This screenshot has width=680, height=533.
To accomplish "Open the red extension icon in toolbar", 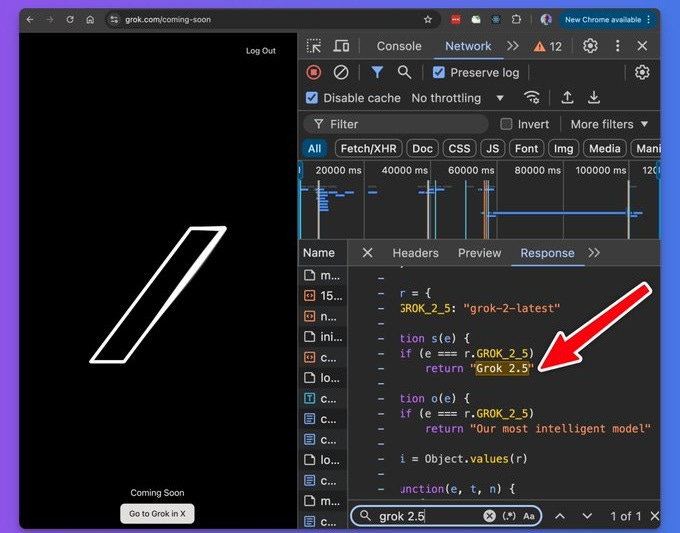I will pos(455,20).
